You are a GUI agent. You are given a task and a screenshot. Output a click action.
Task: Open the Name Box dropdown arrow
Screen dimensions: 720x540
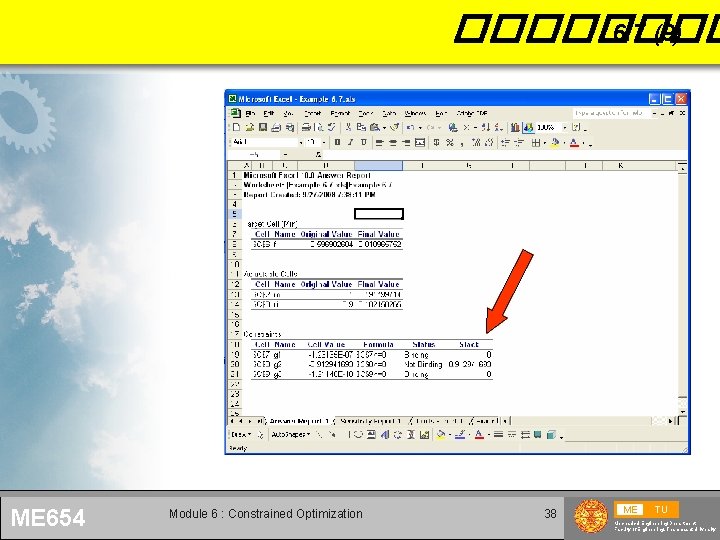click(x=285, y=155)
